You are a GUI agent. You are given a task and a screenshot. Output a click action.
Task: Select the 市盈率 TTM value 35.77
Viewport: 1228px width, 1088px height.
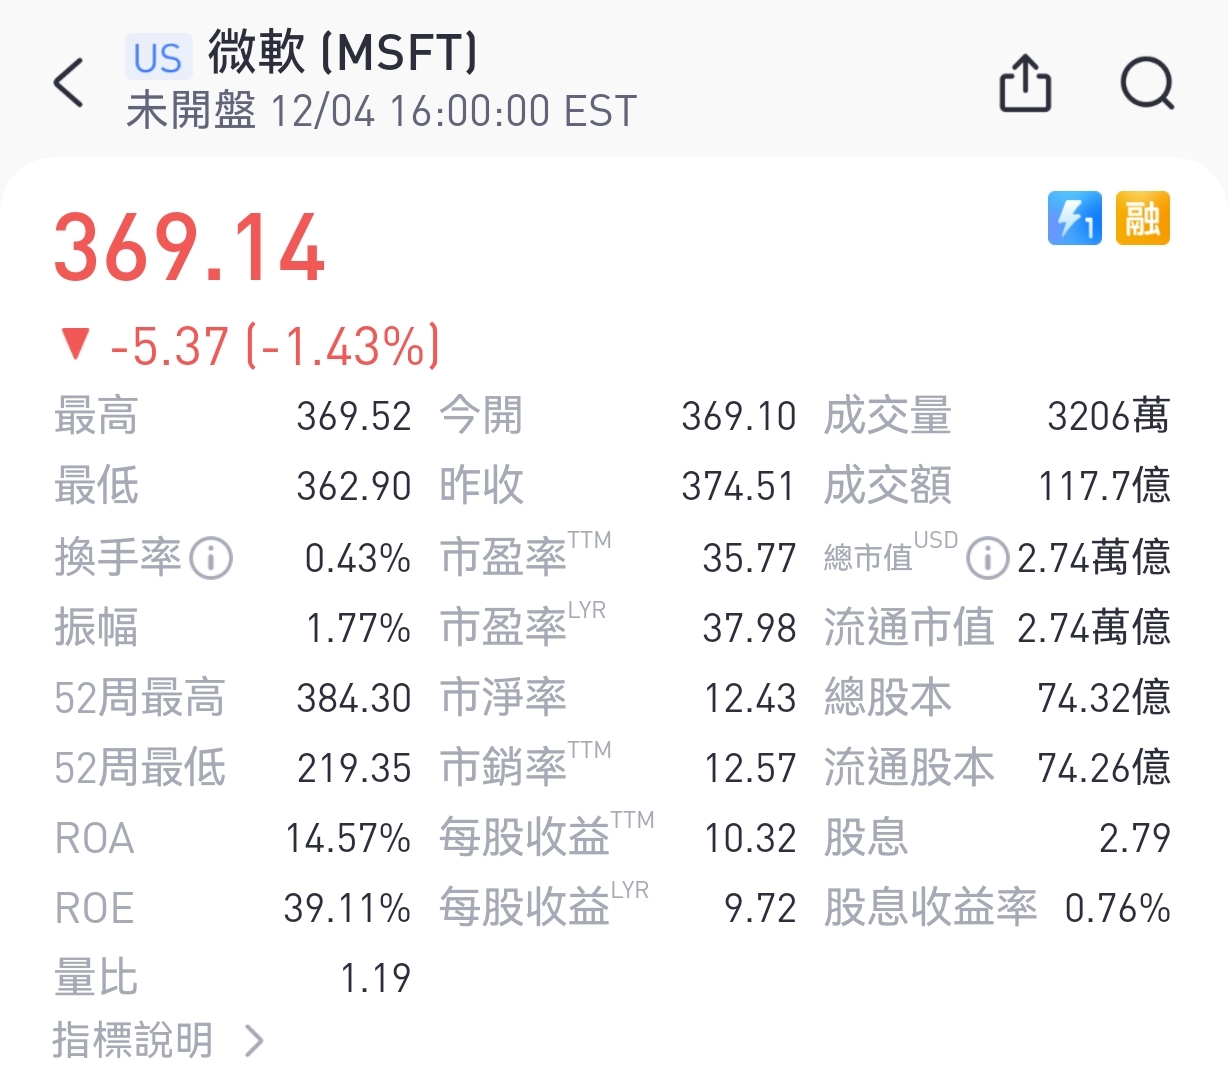[749, 558]
